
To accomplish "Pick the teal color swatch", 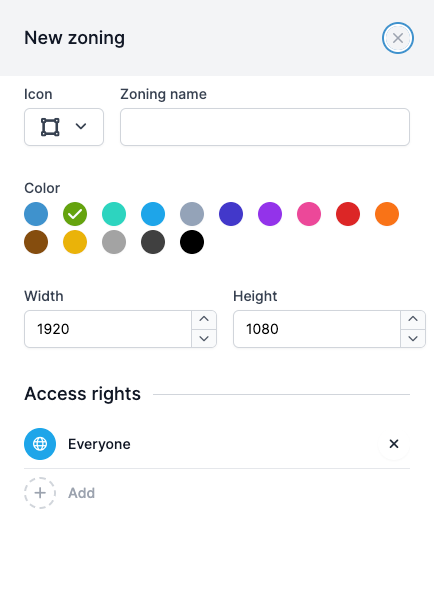I will coord(114,214).
